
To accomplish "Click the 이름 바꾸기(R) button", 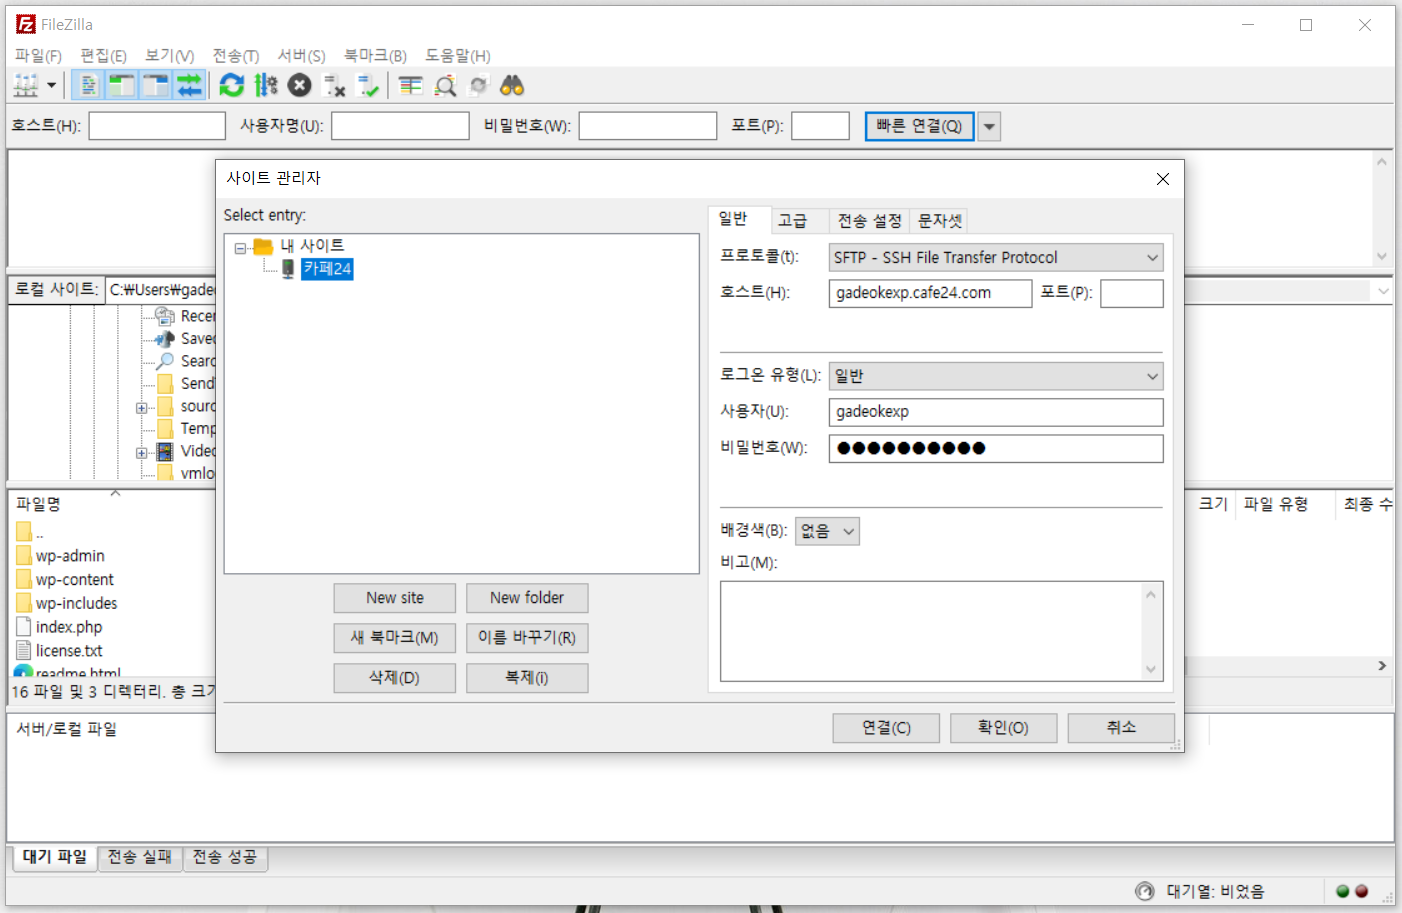I will pos(527,638).
